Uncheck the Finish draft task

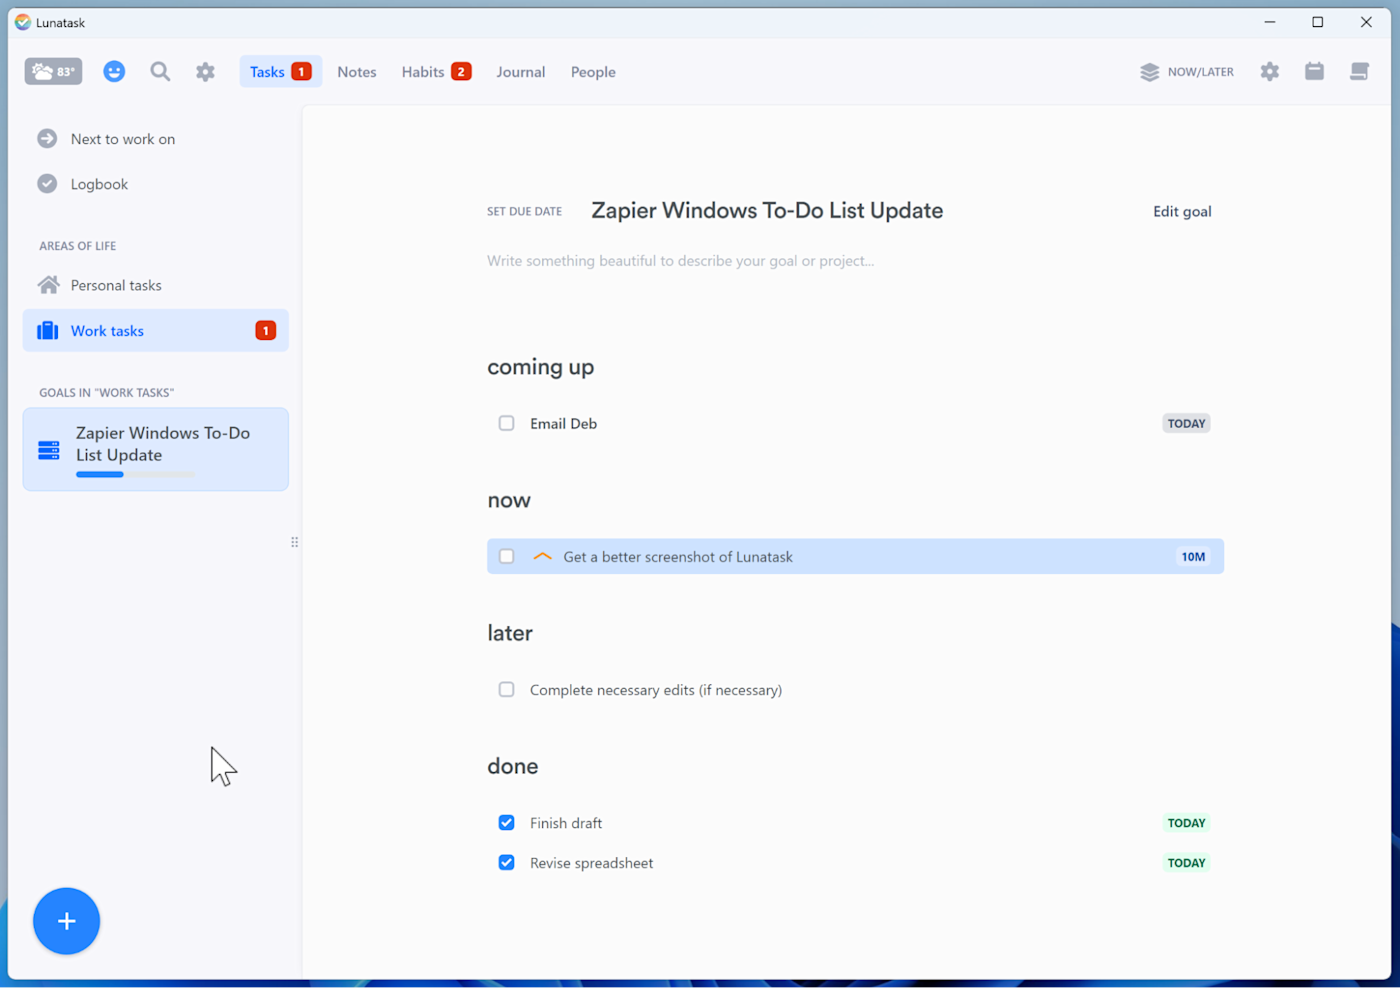point(507,823)
